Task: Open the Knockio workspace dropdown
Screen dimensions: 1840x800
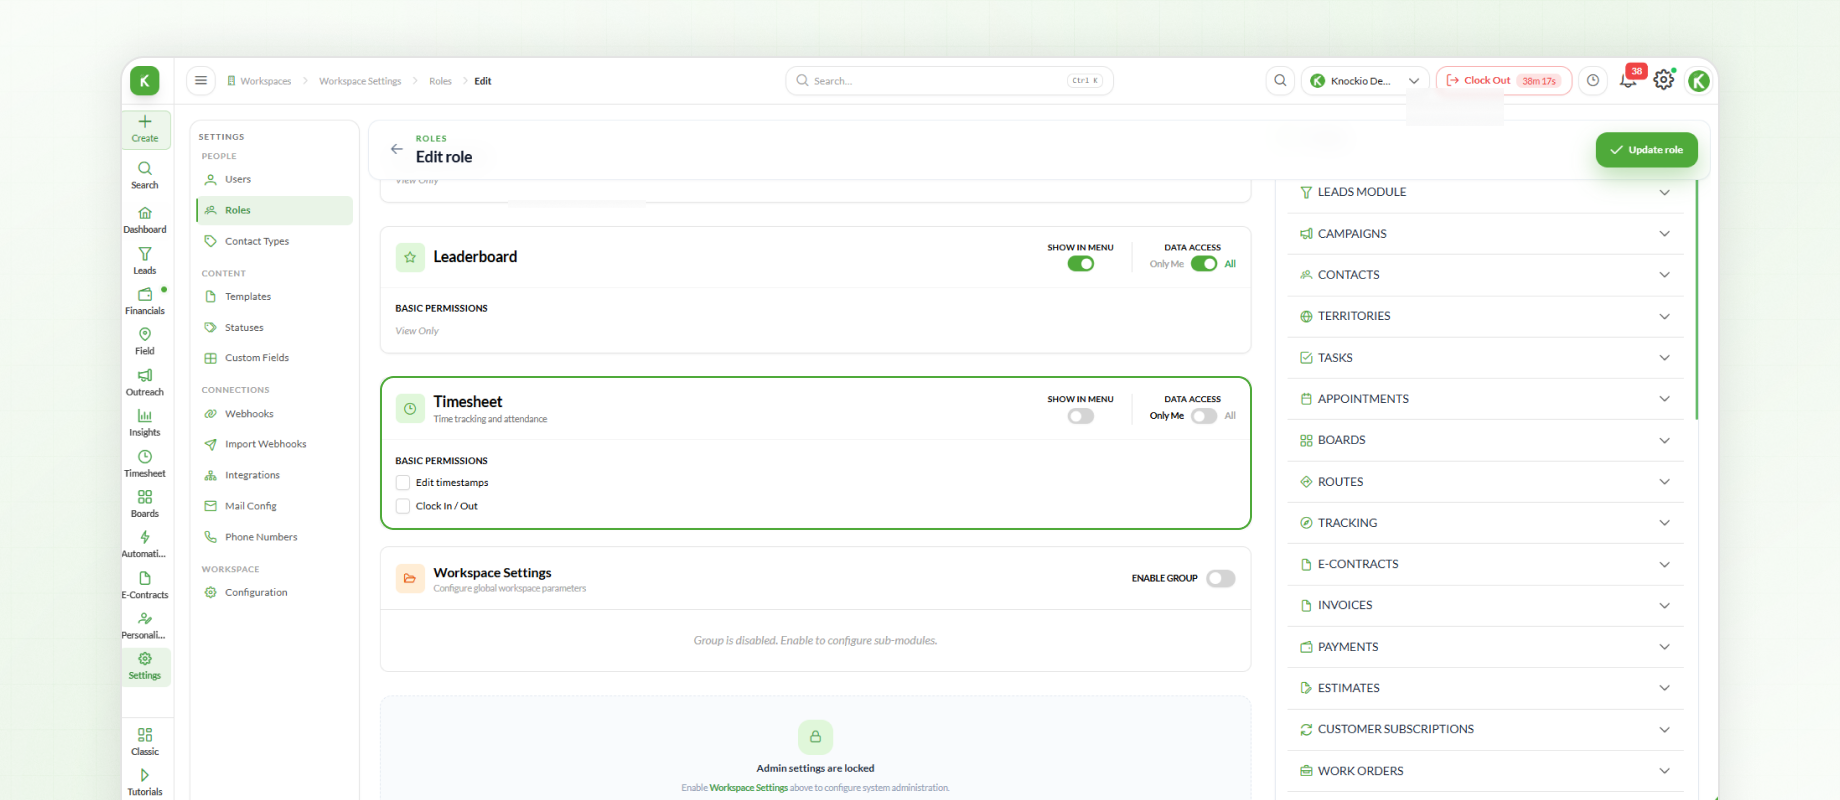Action: pyautogui.click(x=1364, y=81)
